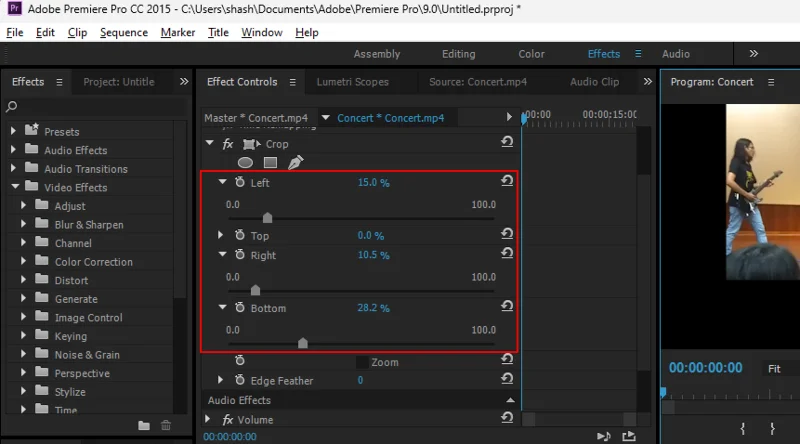Click the delete custom items trash icon

click(166, 425)
